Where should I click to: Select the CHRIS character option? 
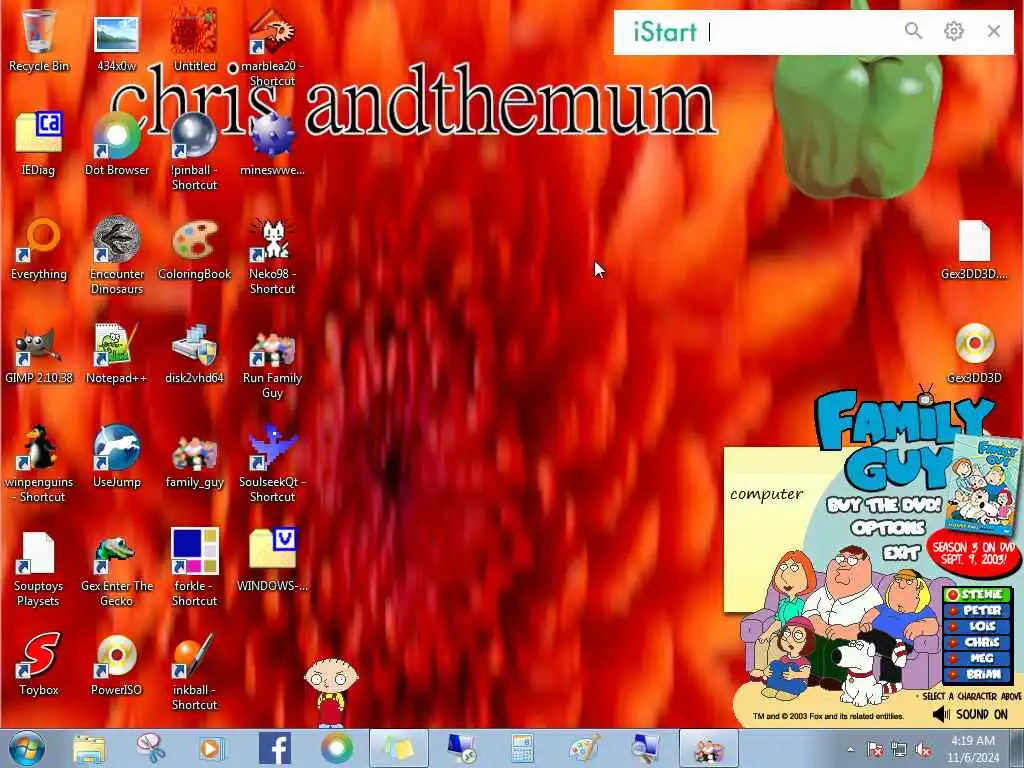978,643
